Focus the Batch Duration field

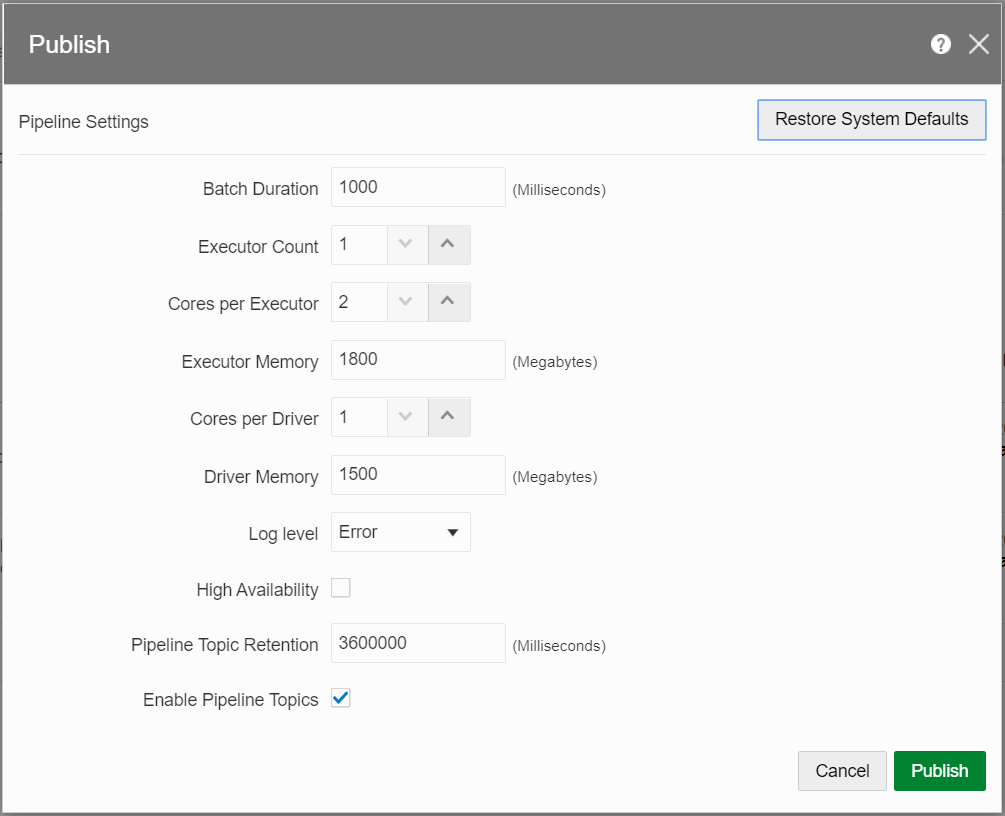click(418, 187)
